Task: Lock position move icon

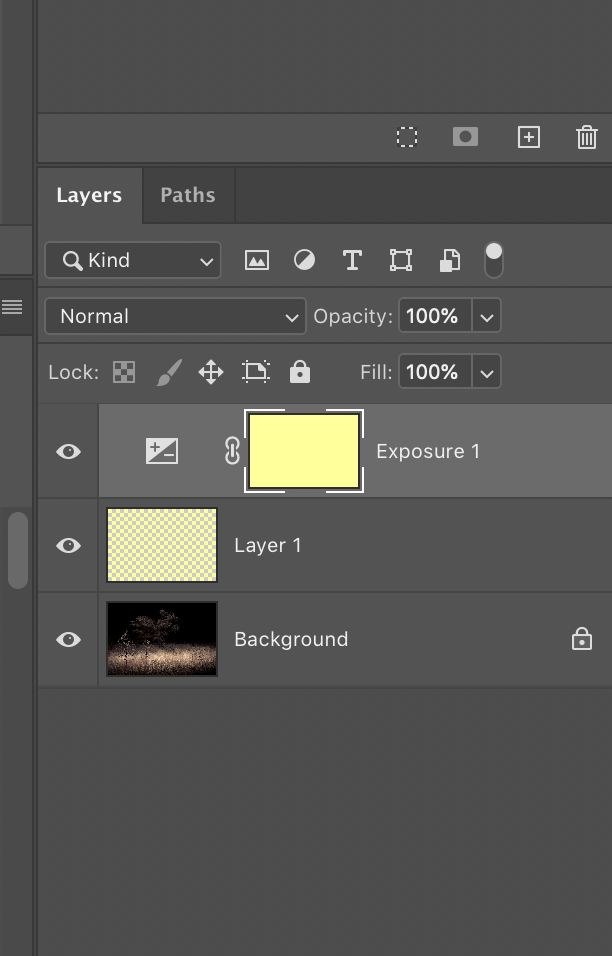Action: [211, 372]
